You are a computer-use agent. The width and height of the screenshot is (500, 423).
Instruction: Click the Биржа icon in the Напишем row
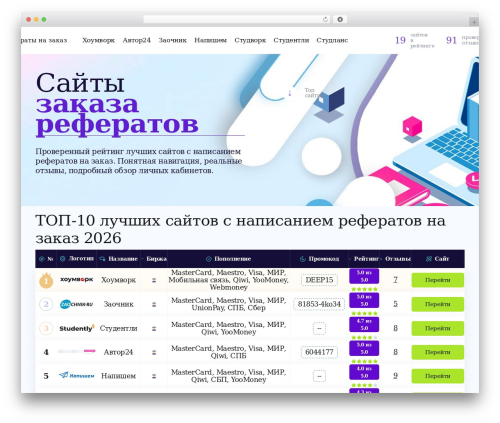click(154, 376)
